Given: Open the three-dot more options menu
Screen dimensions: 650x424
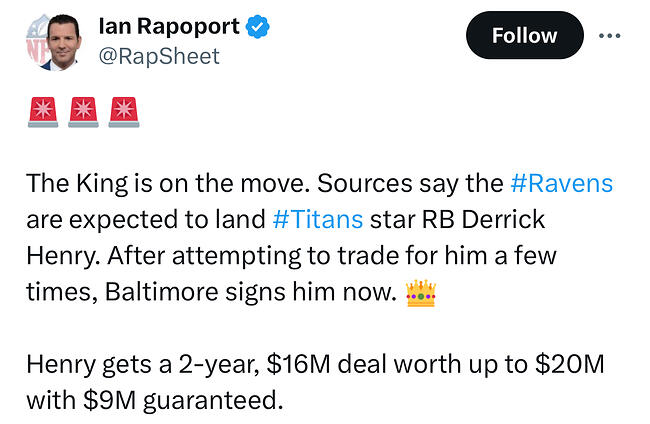Looking at the screenshot, I should coord(609,35).
